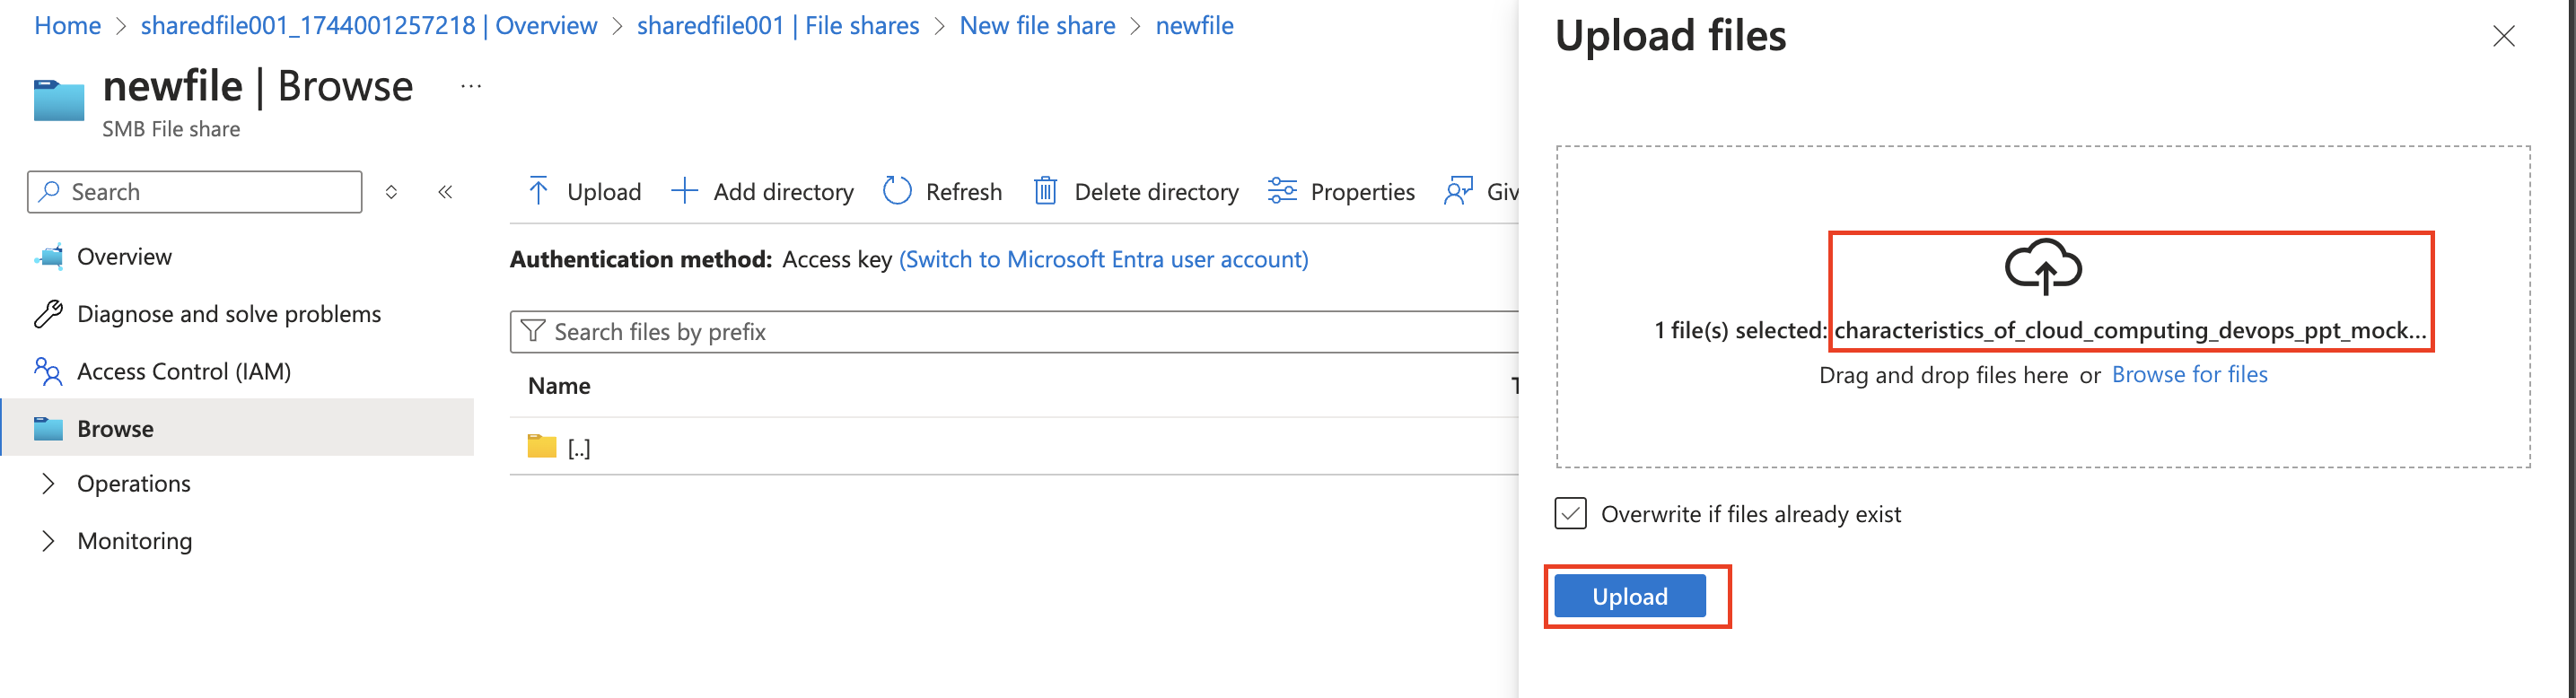Go to Home breadcrumb
2576x698 pixels.
[x=68, y=25]
